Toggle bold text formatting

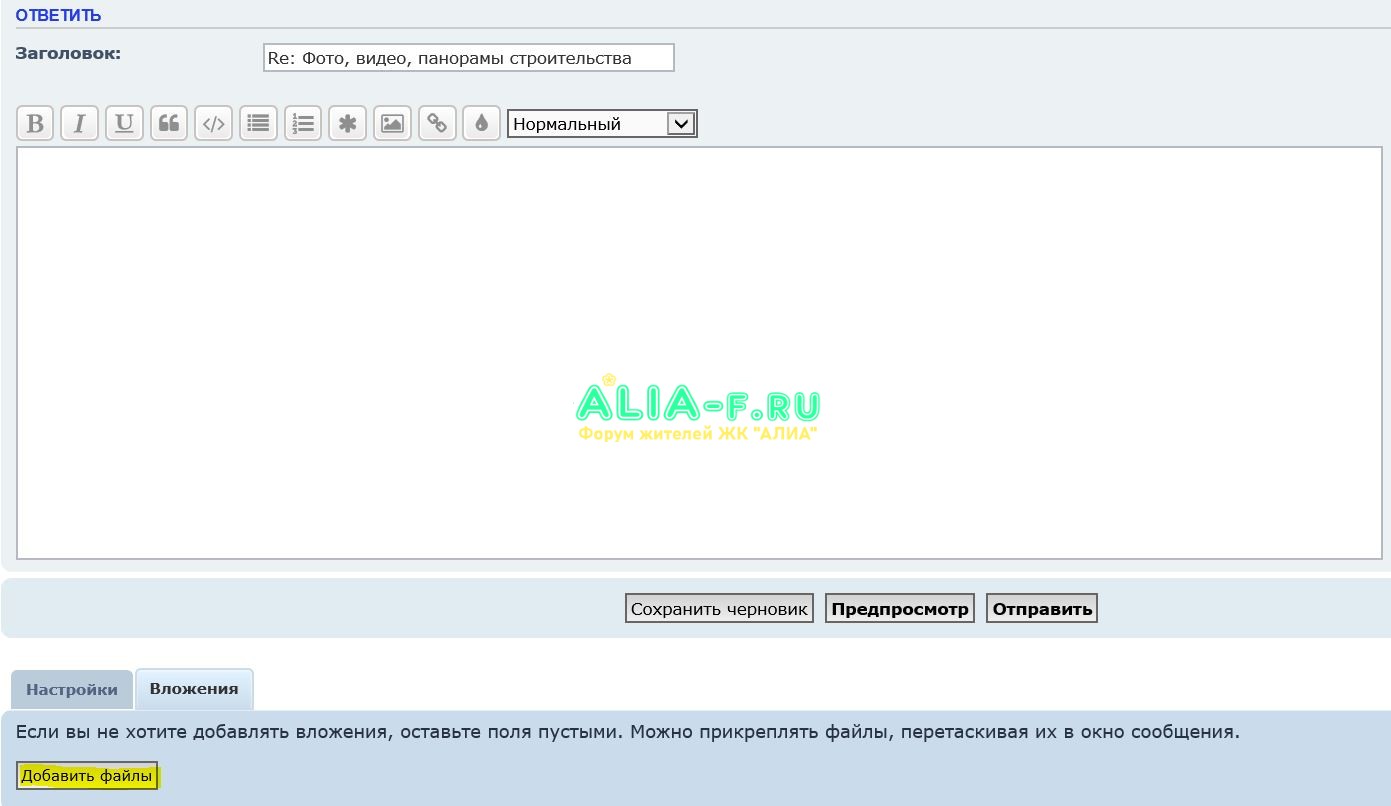(35, 124)
